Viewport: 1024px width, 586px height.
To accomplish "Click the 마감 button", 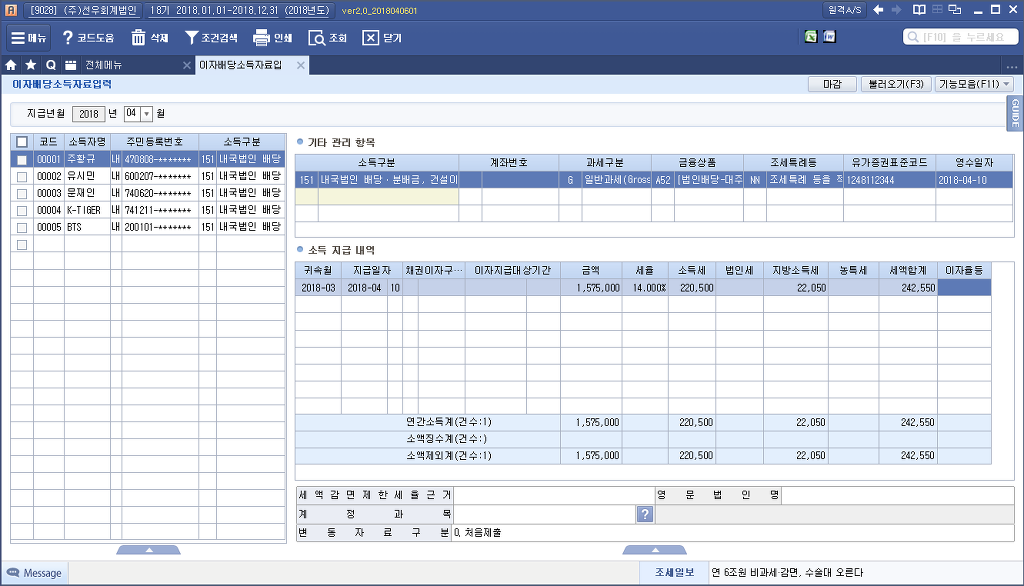I will coord(832,85).
